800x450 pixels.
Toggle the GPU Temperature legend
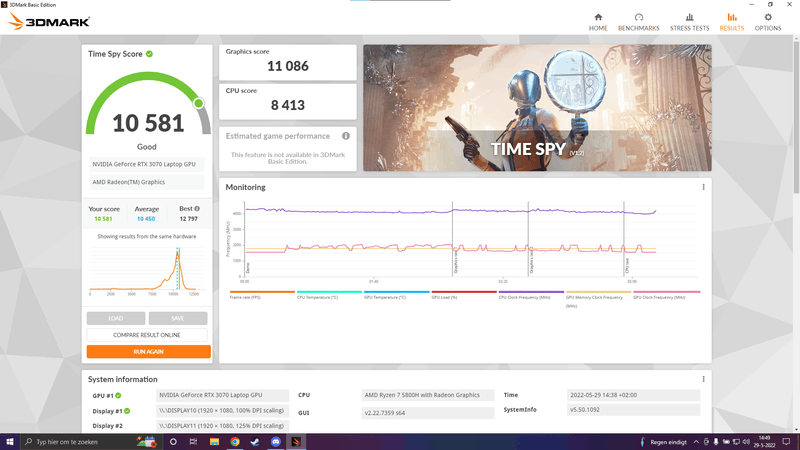[x=396, y=294]
